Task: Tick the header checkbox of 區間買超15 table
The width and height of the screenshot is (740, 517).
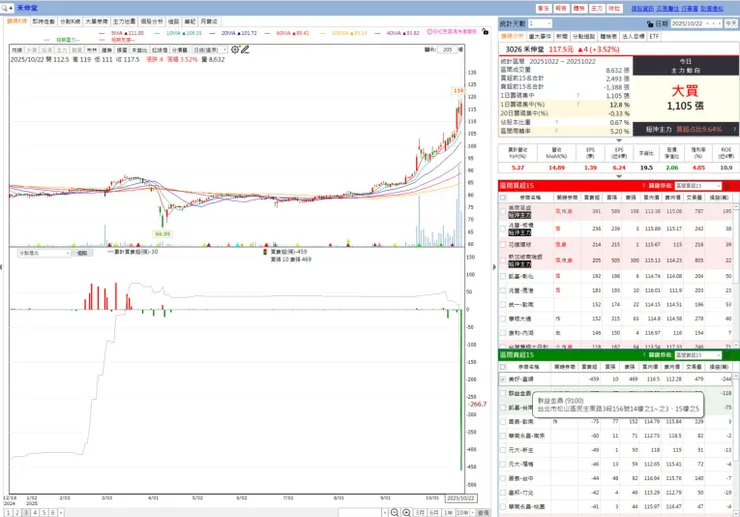Action: click(x=503, y=197)
